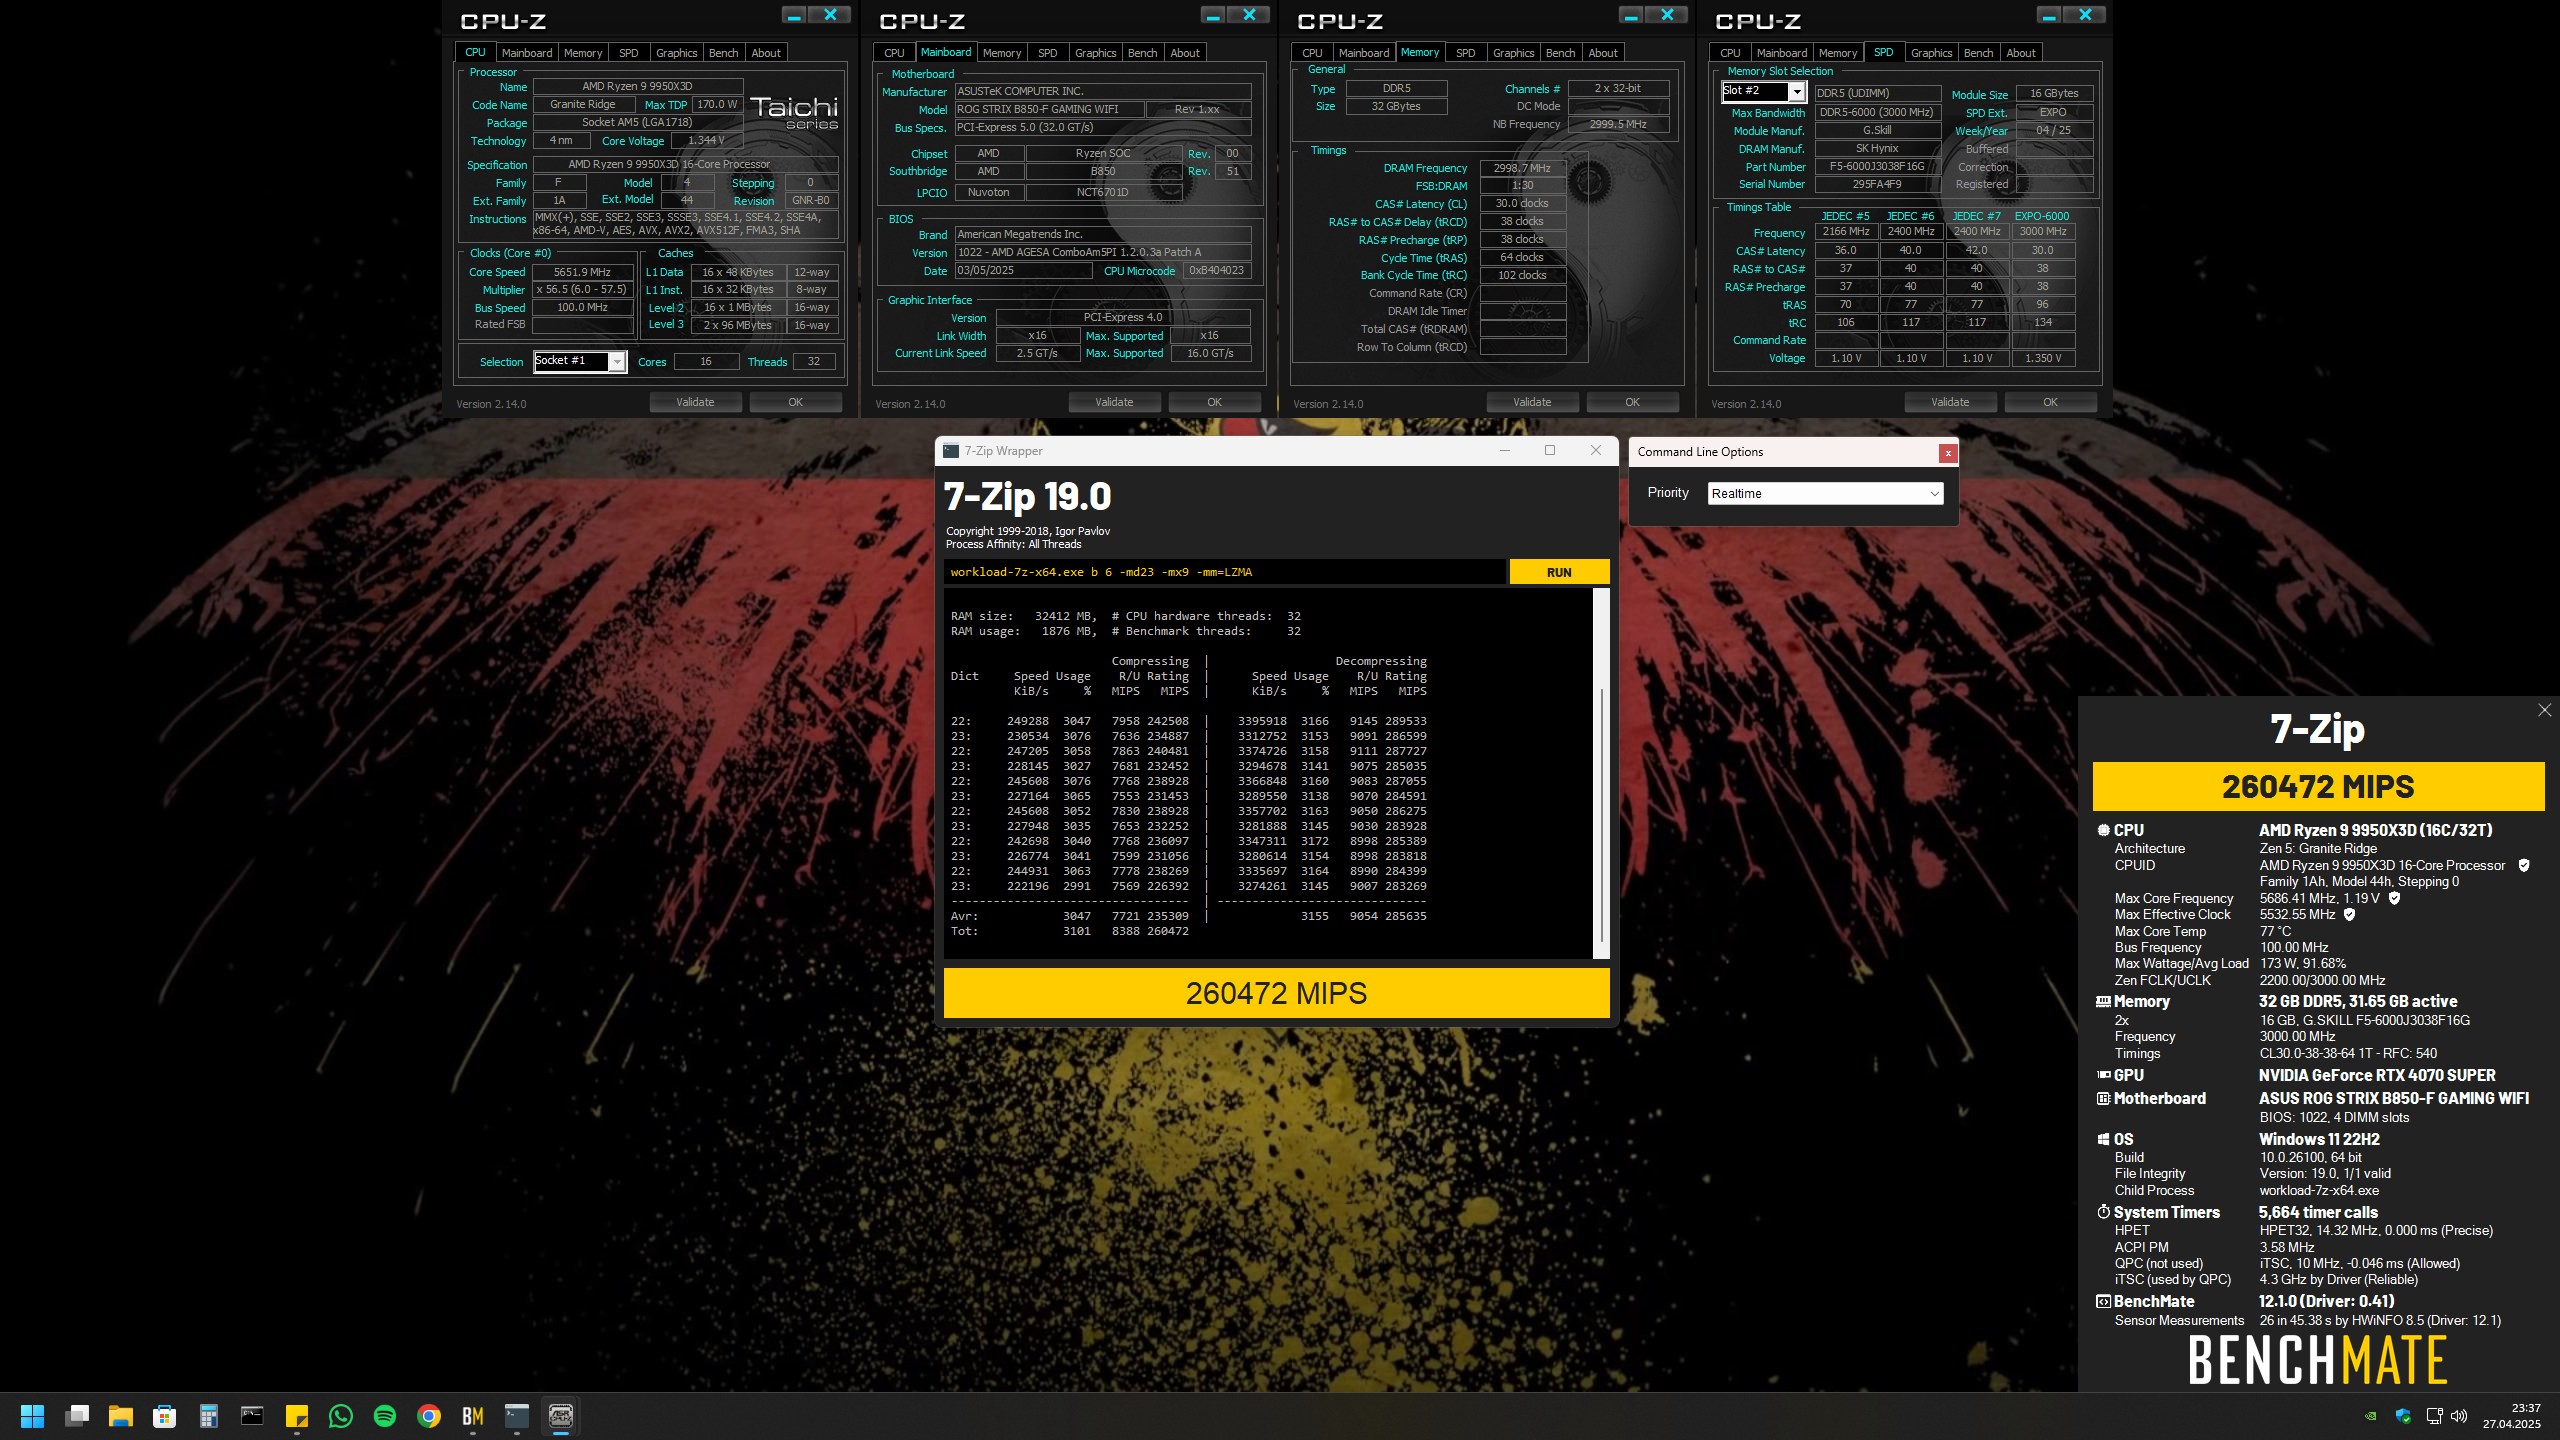Click RUN in the 7-Zip Wrapper
Screen dimensions: 2560x1440
pyautogui.click(x=1559, y=572)
